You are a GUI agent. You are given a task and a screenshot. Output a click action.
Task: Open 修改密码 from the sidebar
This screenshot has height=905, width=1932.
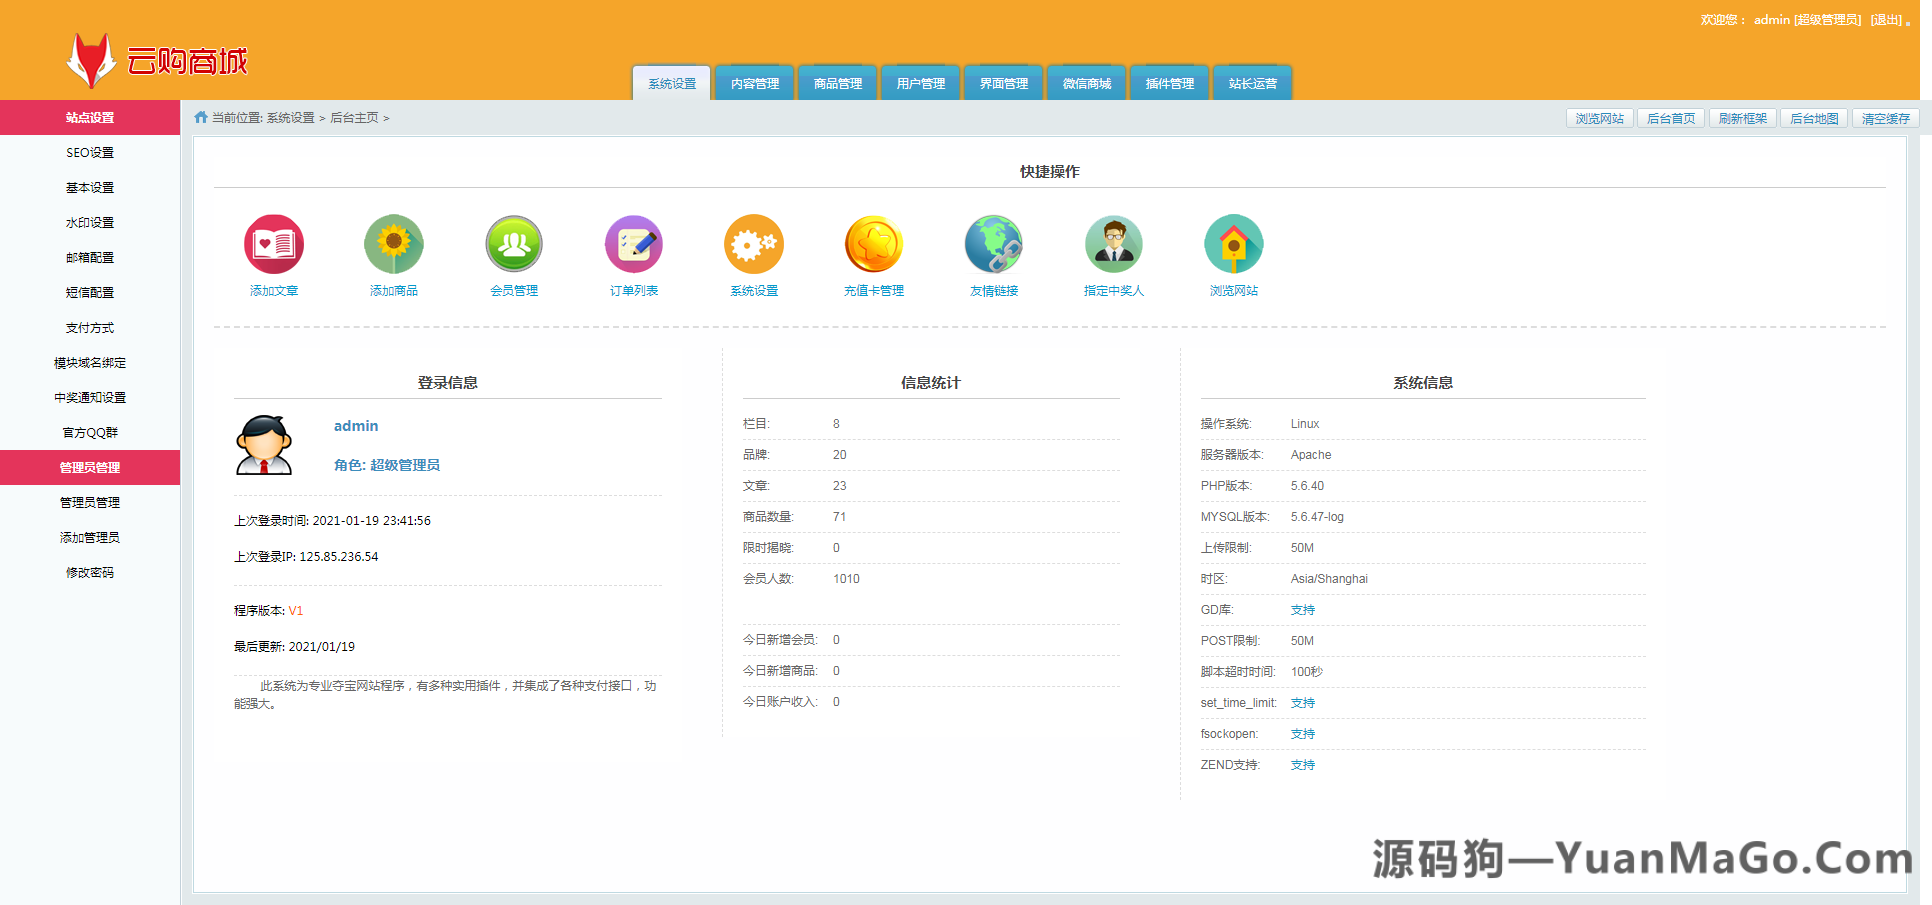click(89, 572)
